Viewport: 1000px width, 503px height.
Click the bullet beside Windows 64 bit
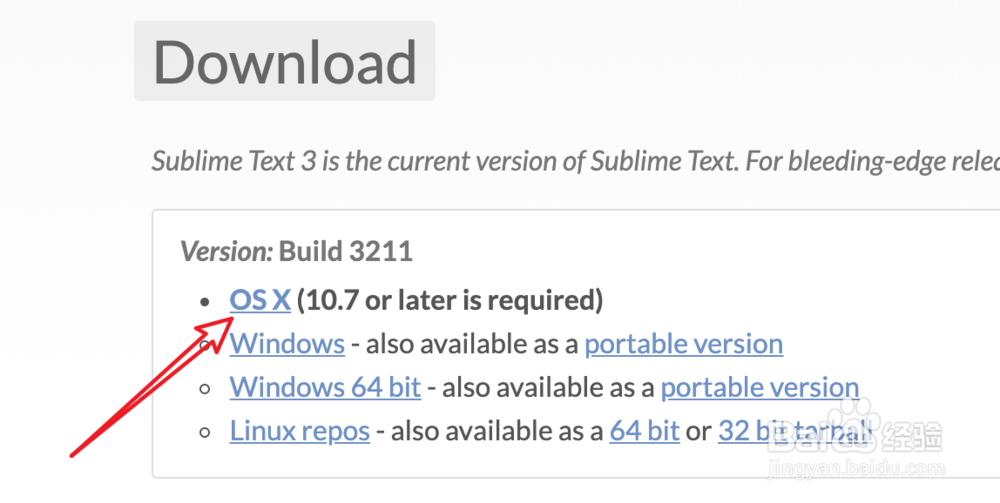pyautogui.click(x=205, y=388)
